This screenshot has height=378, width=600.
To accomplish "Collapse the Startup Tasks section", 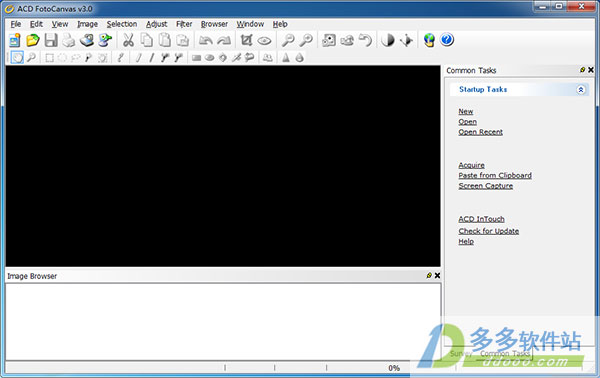I will pos(580,90).
